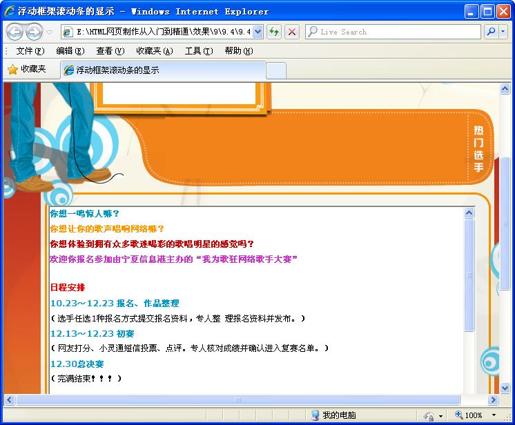
Task: Expand the search provider dropdown arrow
Action: pyautogui.click(x=503, y=32)
